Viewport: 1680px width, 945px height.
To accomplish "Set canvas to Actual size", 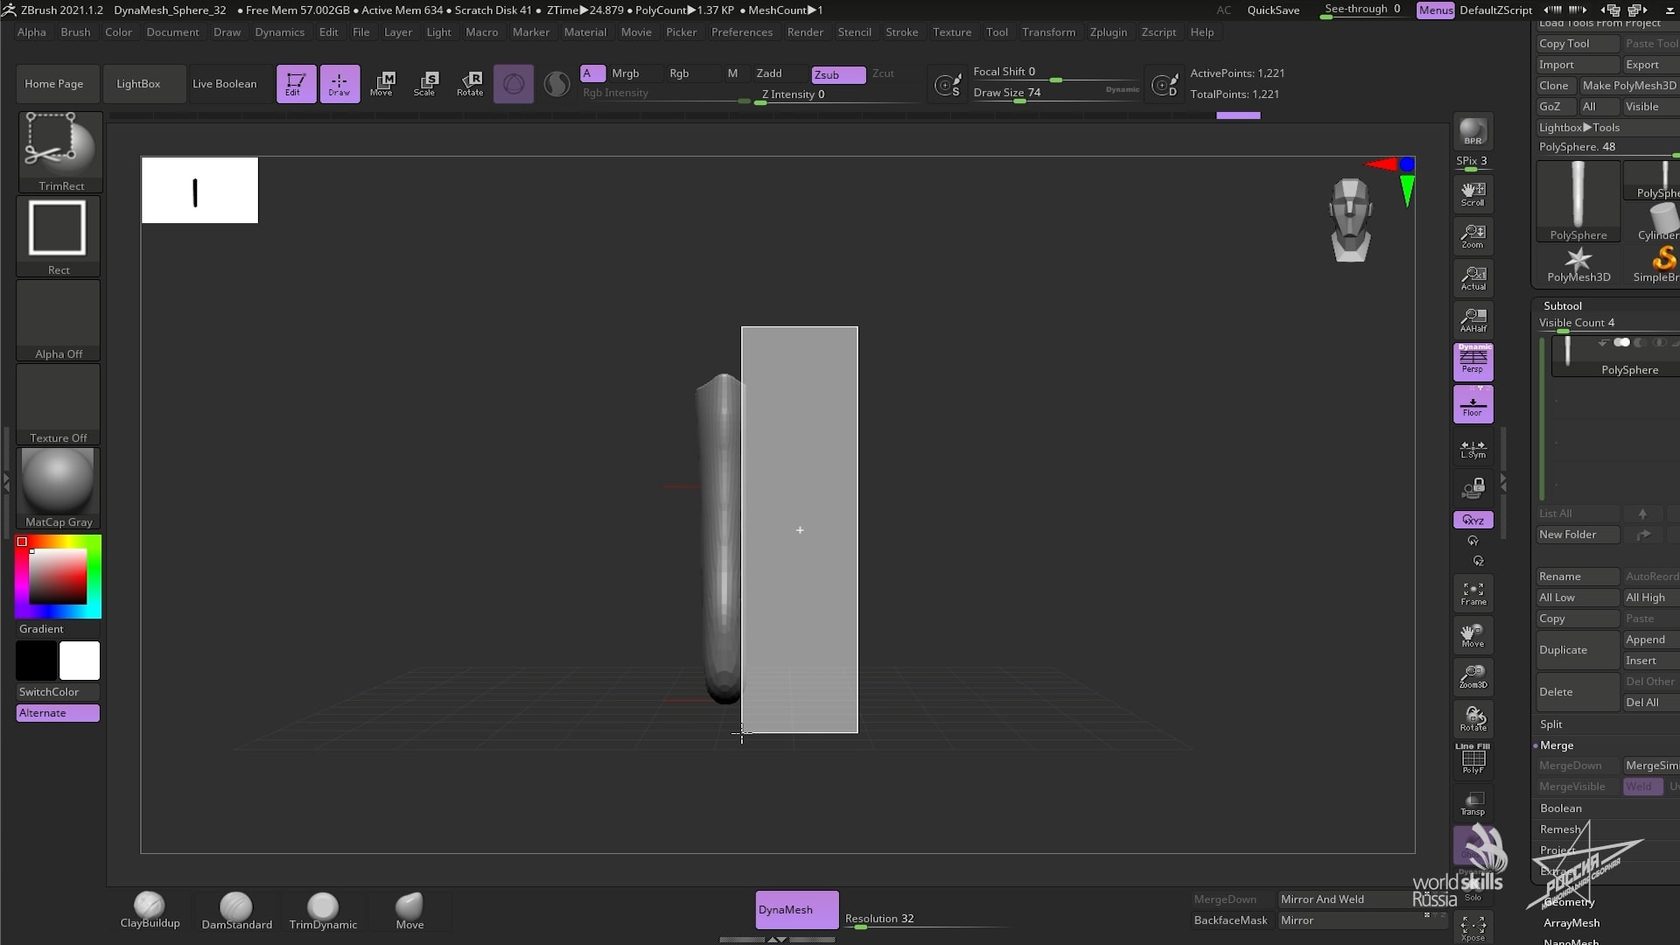I will tap(1473, 278).
